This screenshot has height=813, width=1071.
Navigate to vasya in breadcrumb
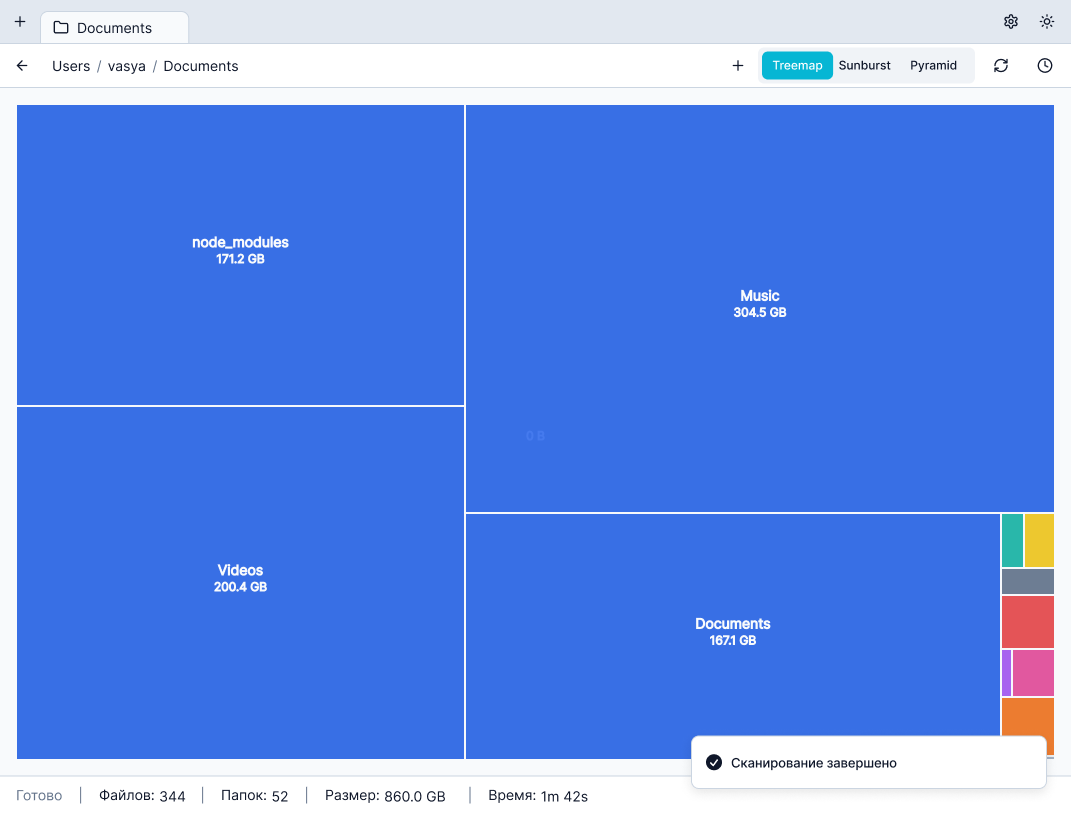(x=127, y=67)
